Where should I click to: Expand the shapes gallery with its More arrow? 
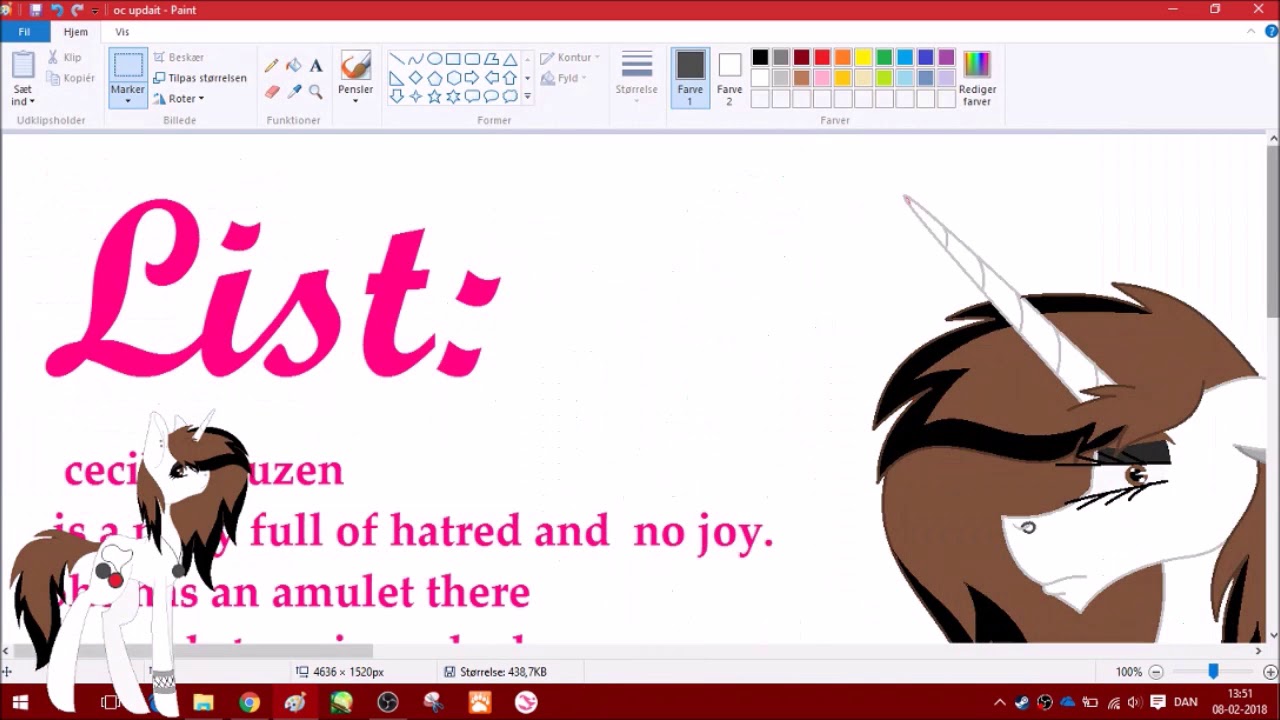(527, 96)
